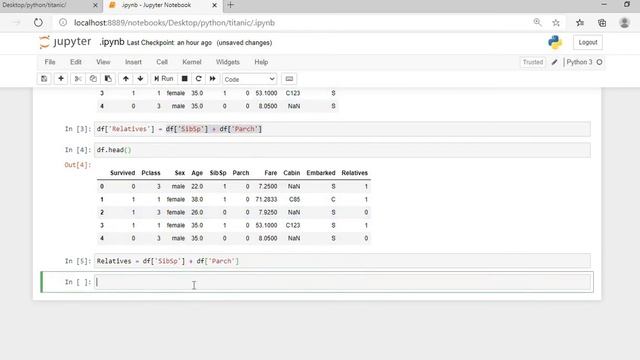
Task: Click the site information icon in address bar
Action: click(x=63, y=22)
